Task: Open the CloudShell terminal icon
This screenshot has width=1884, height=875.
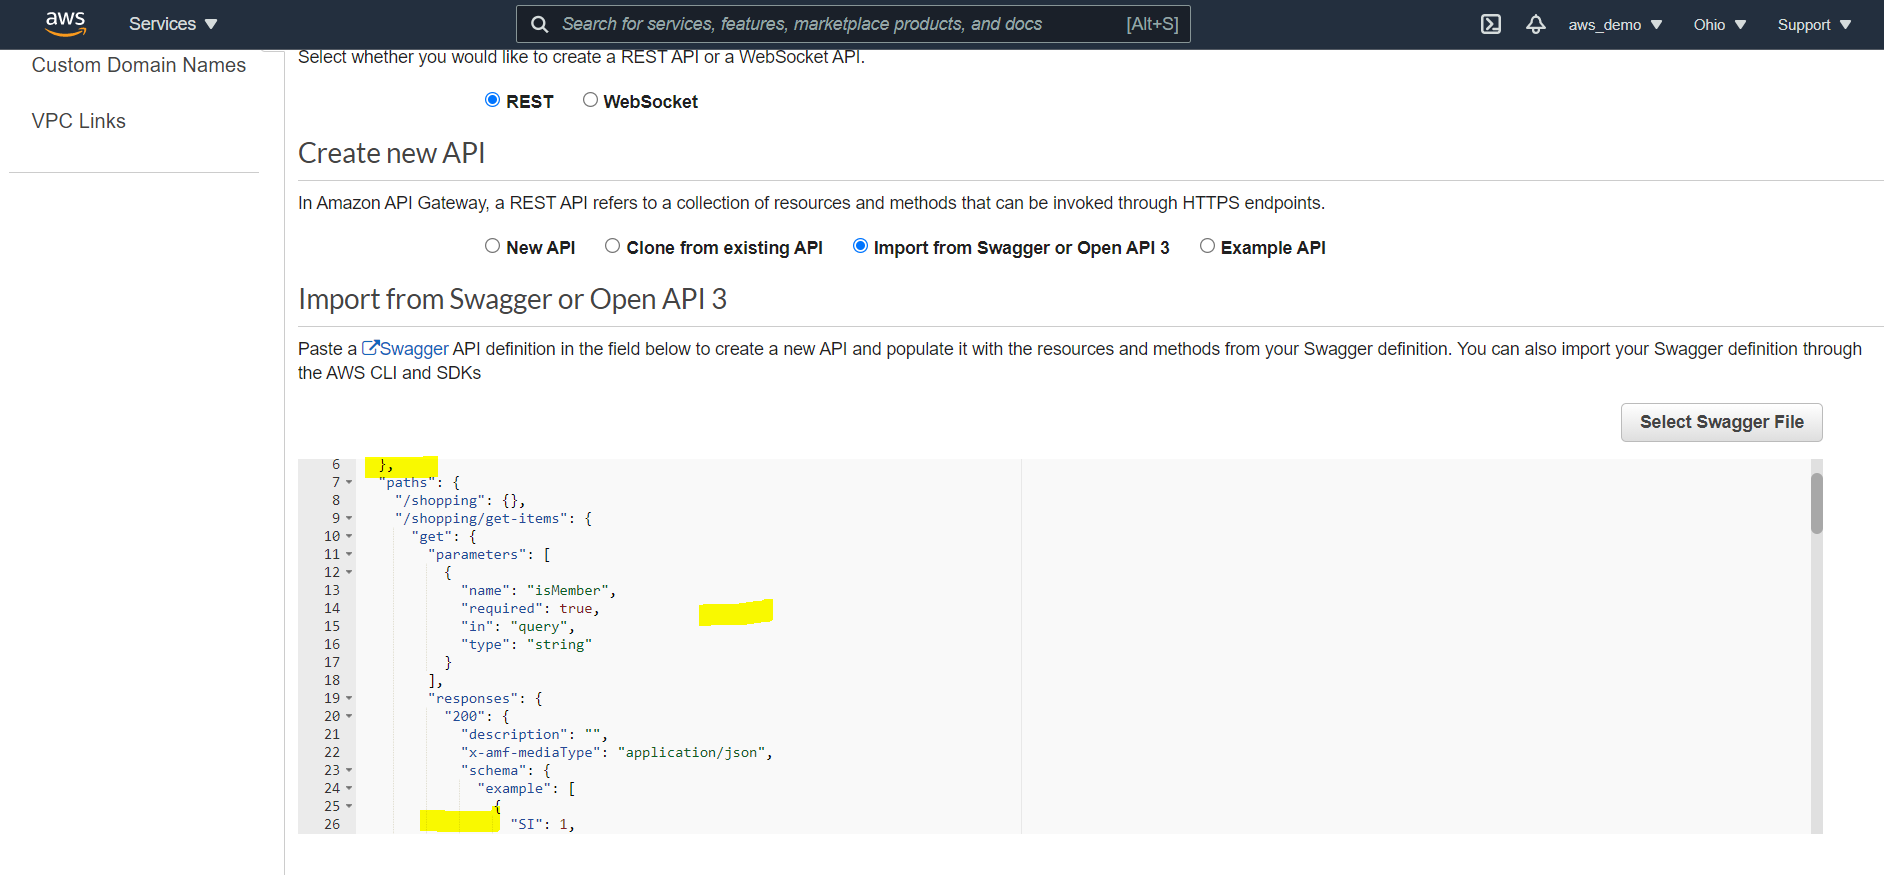Action: (x=1491, y=24)
